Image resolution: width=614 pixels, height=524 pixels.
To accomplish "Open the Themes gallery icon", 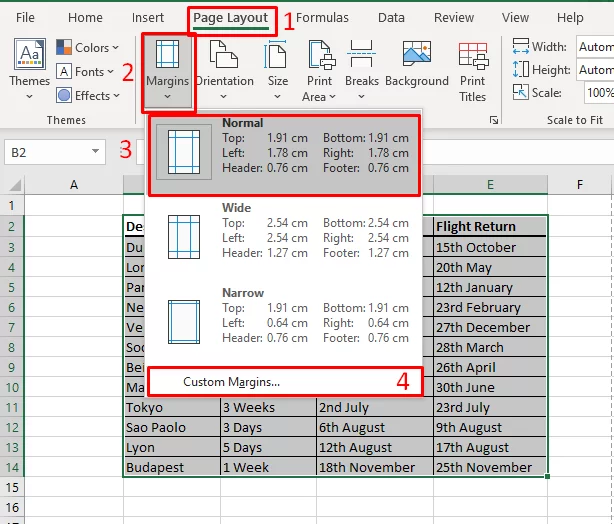I will tap(30, 54).
